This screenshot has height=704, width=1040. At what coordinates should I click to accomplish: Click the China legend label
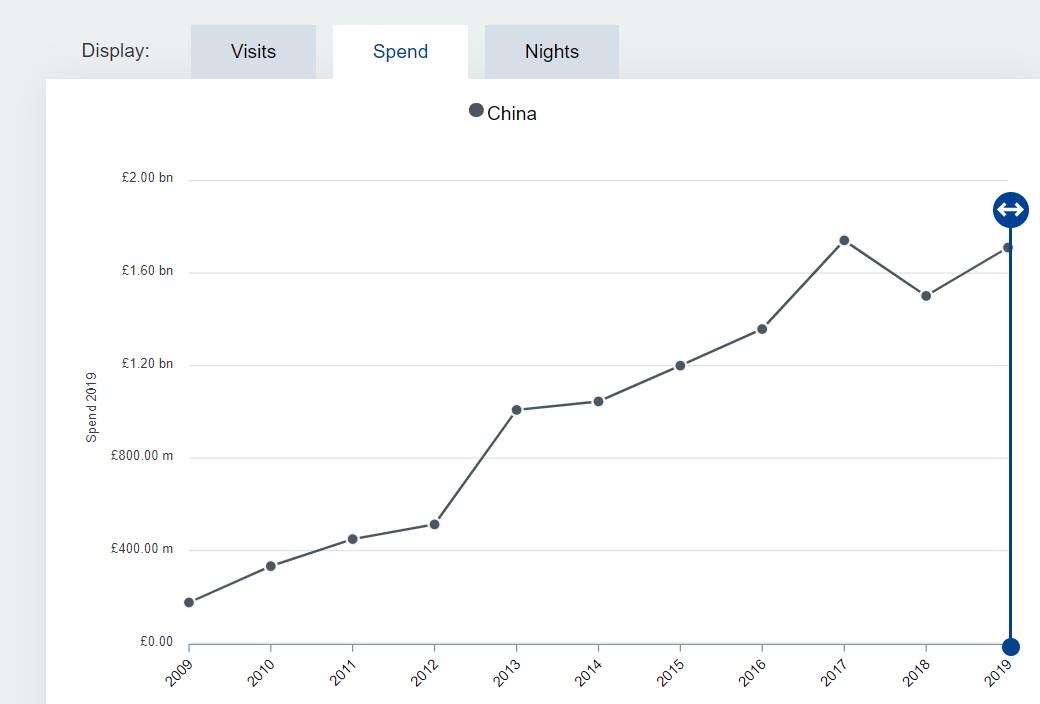click(512, 114)
